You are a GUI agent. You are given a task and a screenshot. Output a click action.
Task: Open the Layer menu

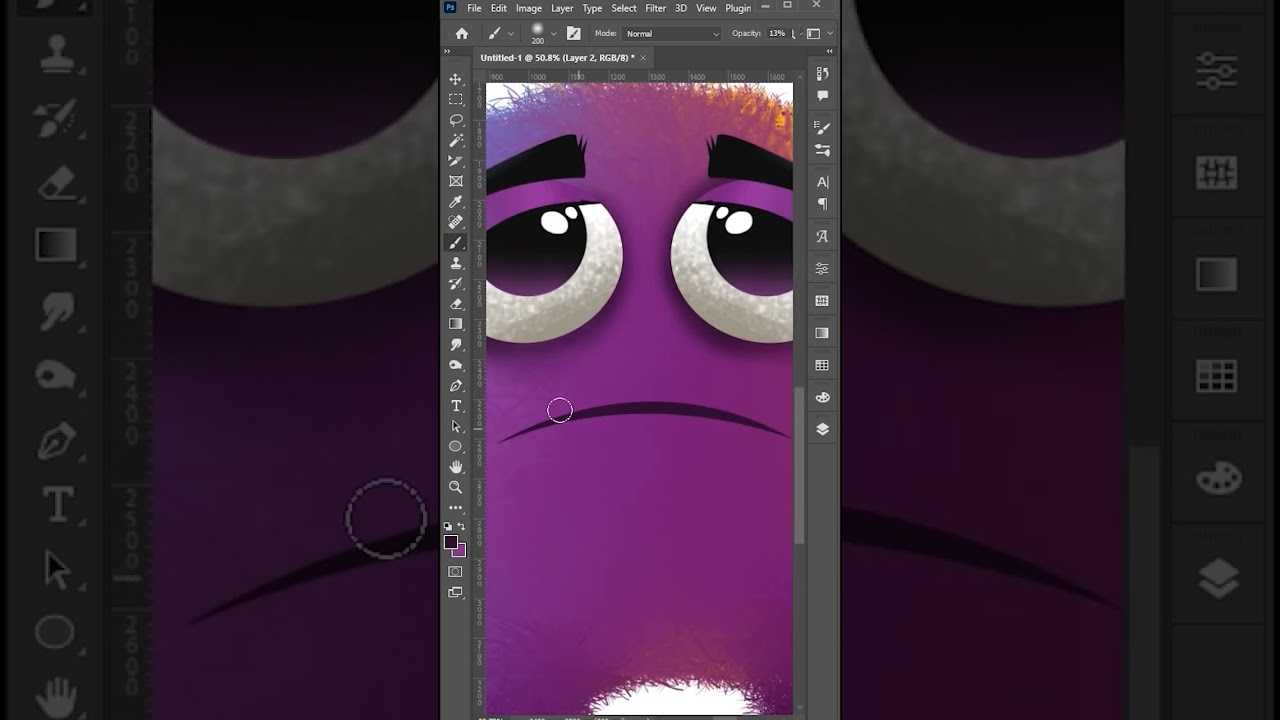pyautogui.click(x=562, y=8)
